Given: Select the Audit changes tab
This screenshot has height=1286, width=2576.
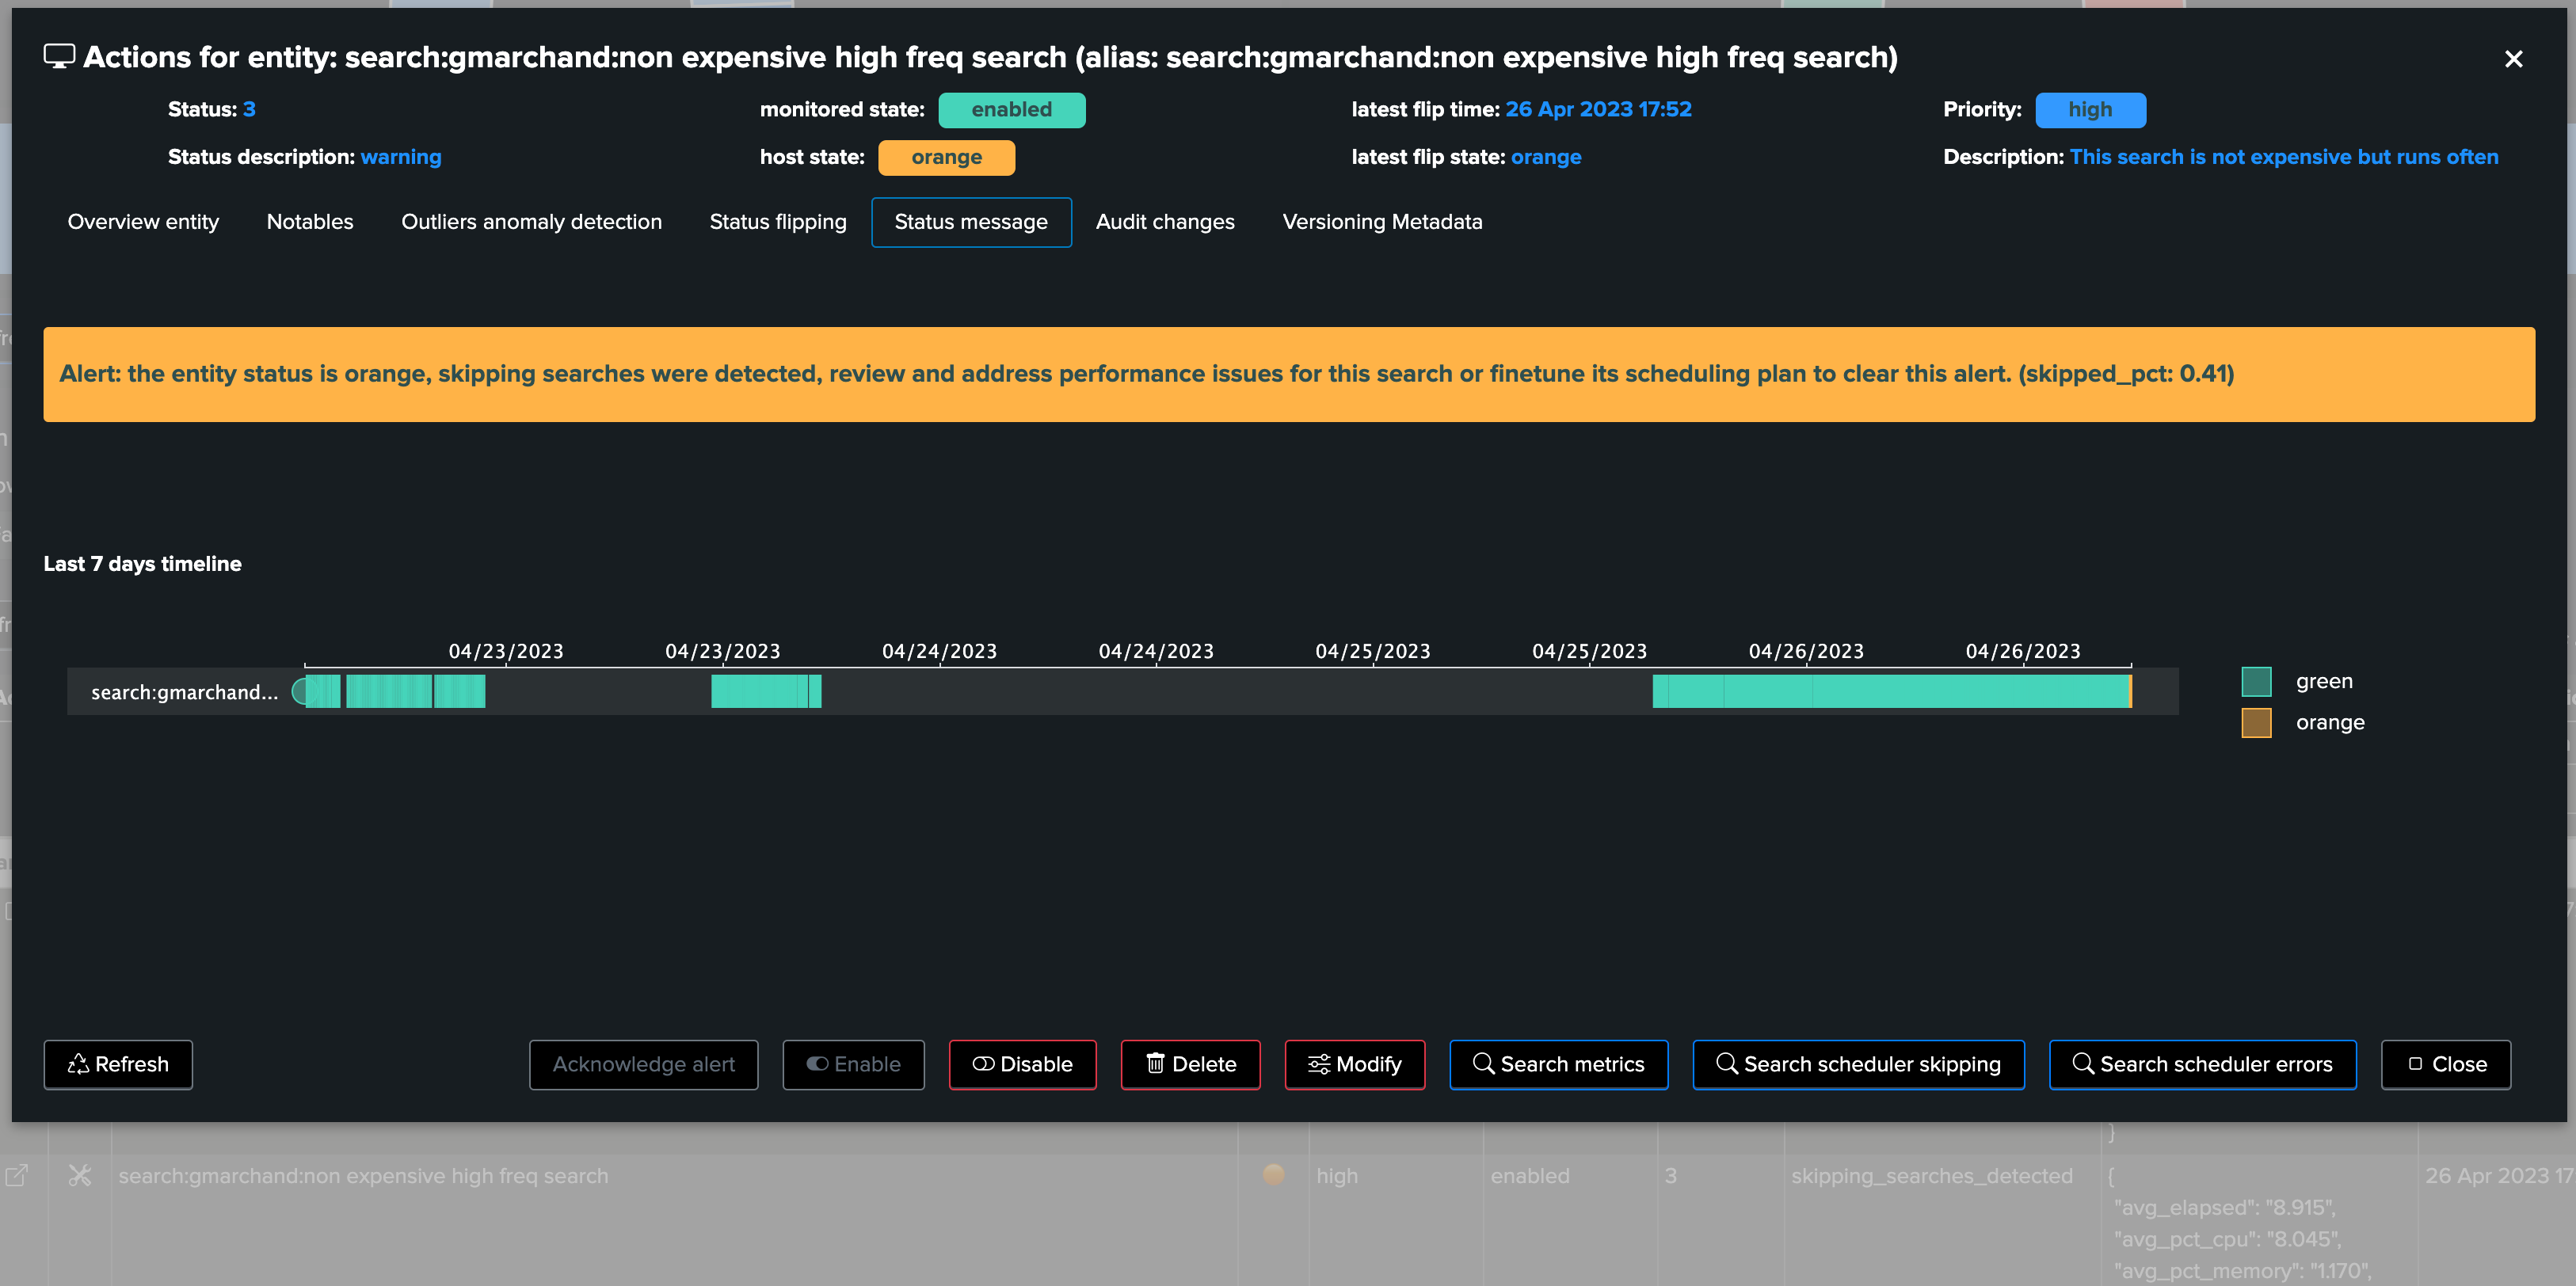Looking at the screenshot, I should coord(1165,222).
